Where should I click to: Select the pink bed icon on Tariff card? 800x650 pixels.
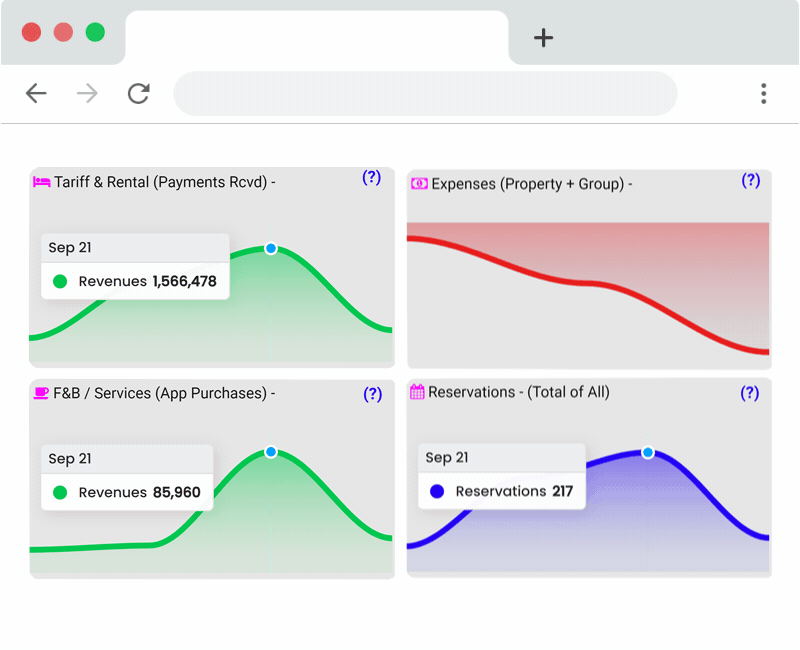point(41,182)
